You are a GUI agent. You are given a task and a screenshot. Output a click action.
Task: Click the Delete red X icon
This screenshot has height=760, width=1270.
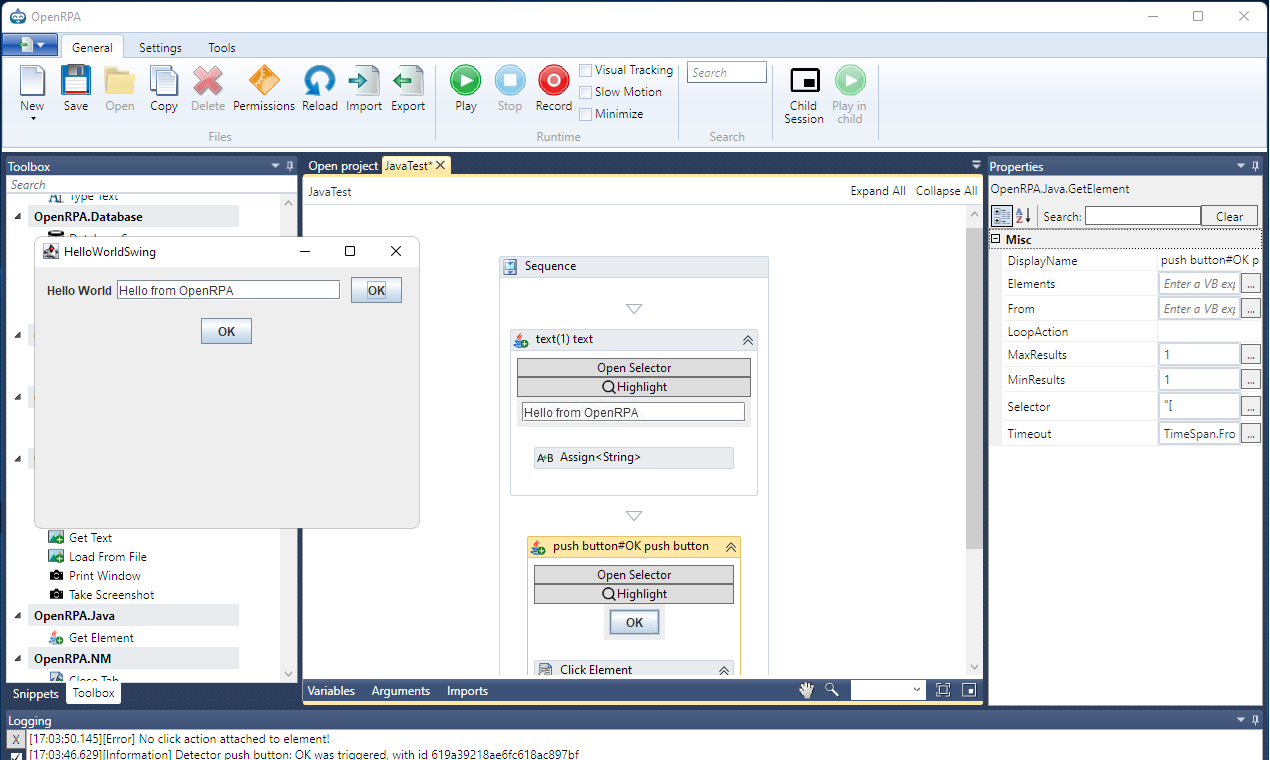pos(208,89)
